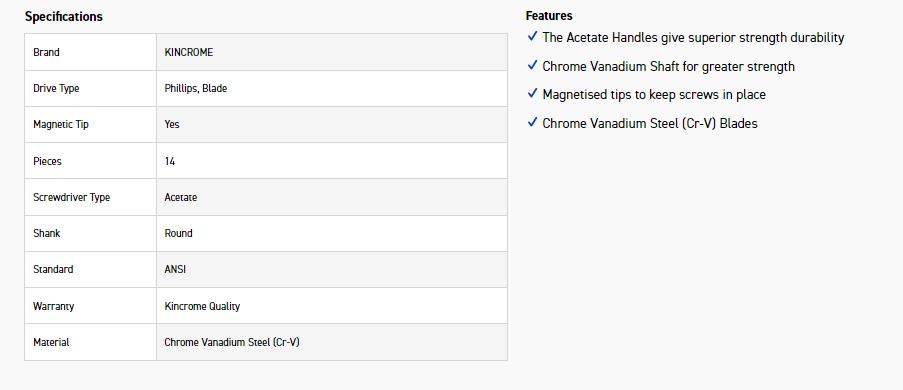Click the Chrome Vanadium Steel (Cr-V) material value
Screen dimensions: 903x390
(x=232, y=342)
